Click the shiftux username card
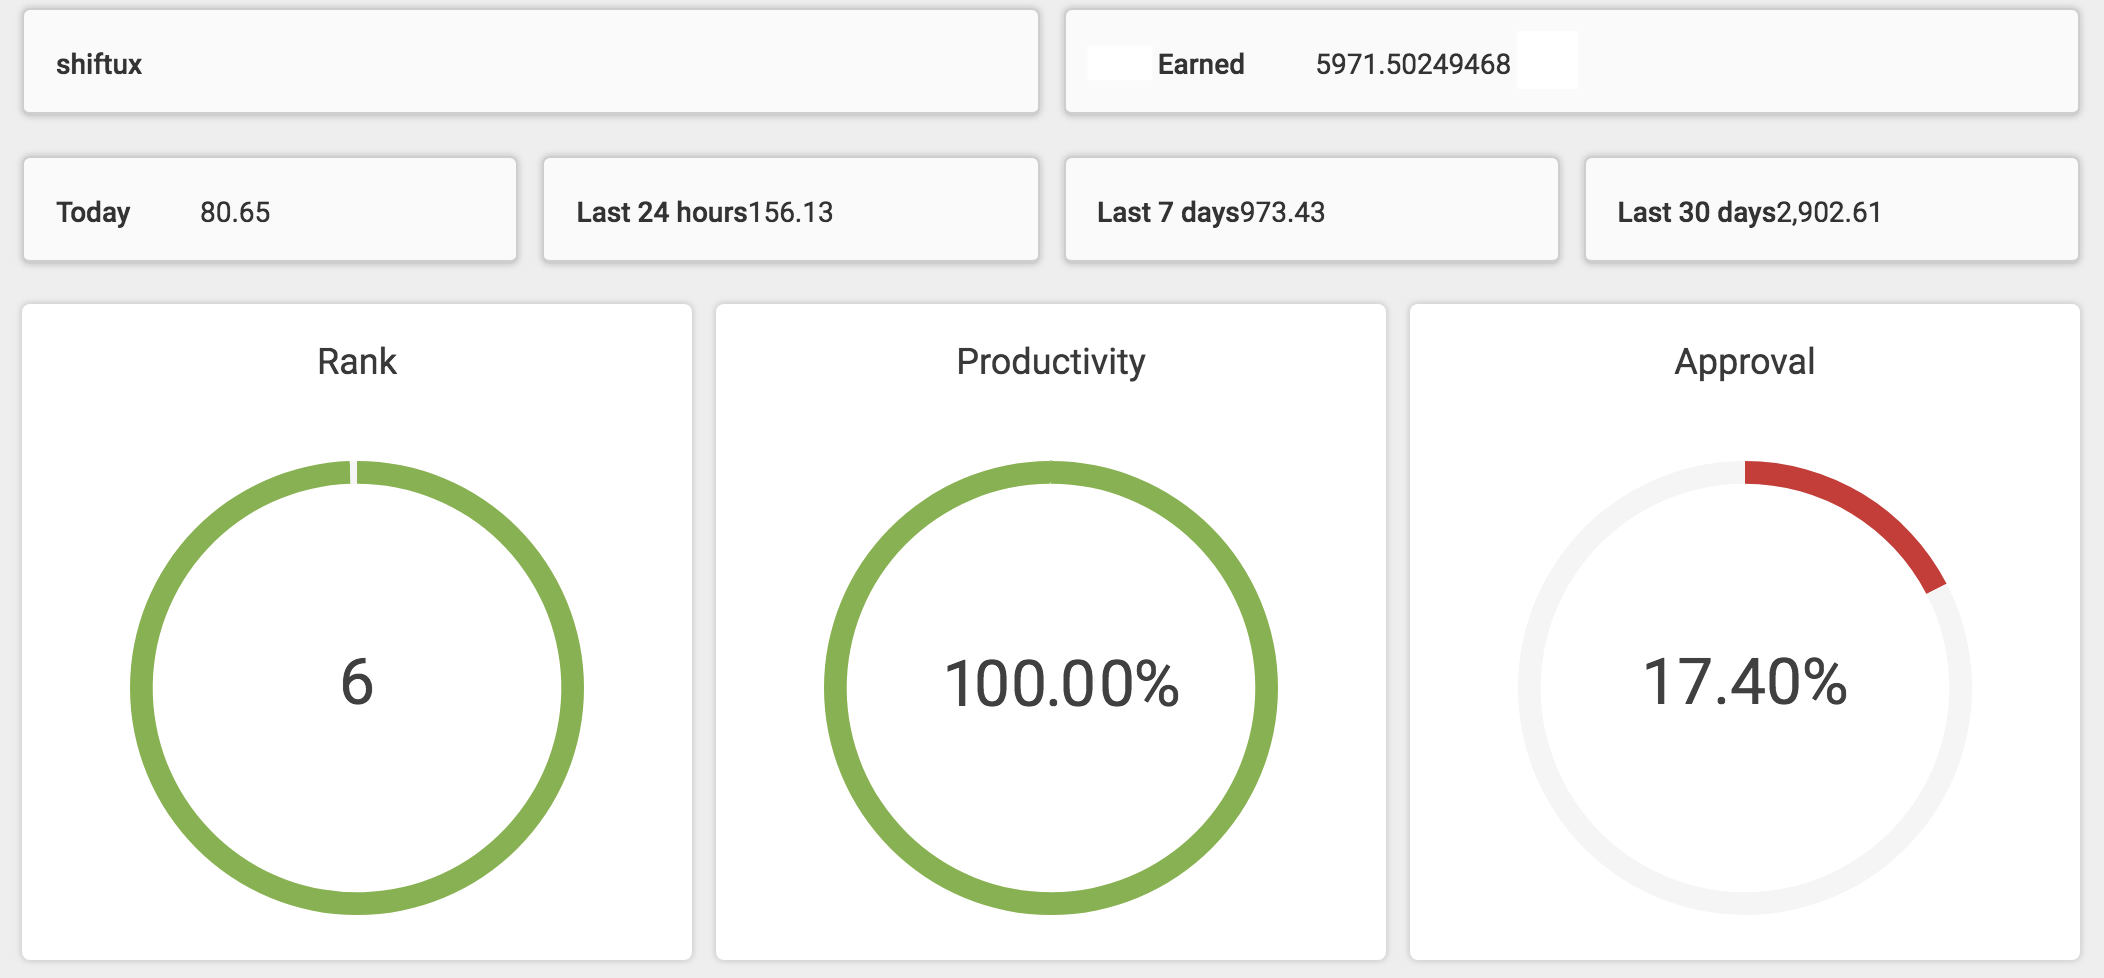 tap(531, 62)
